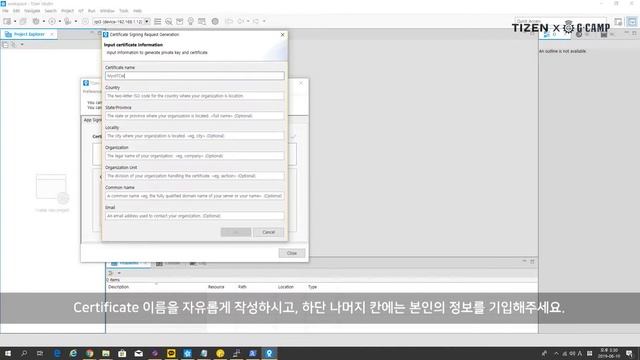Screen dimensions: 640x360
Task: Click the Build toolbar icon
Action: [x=36, y=21]
